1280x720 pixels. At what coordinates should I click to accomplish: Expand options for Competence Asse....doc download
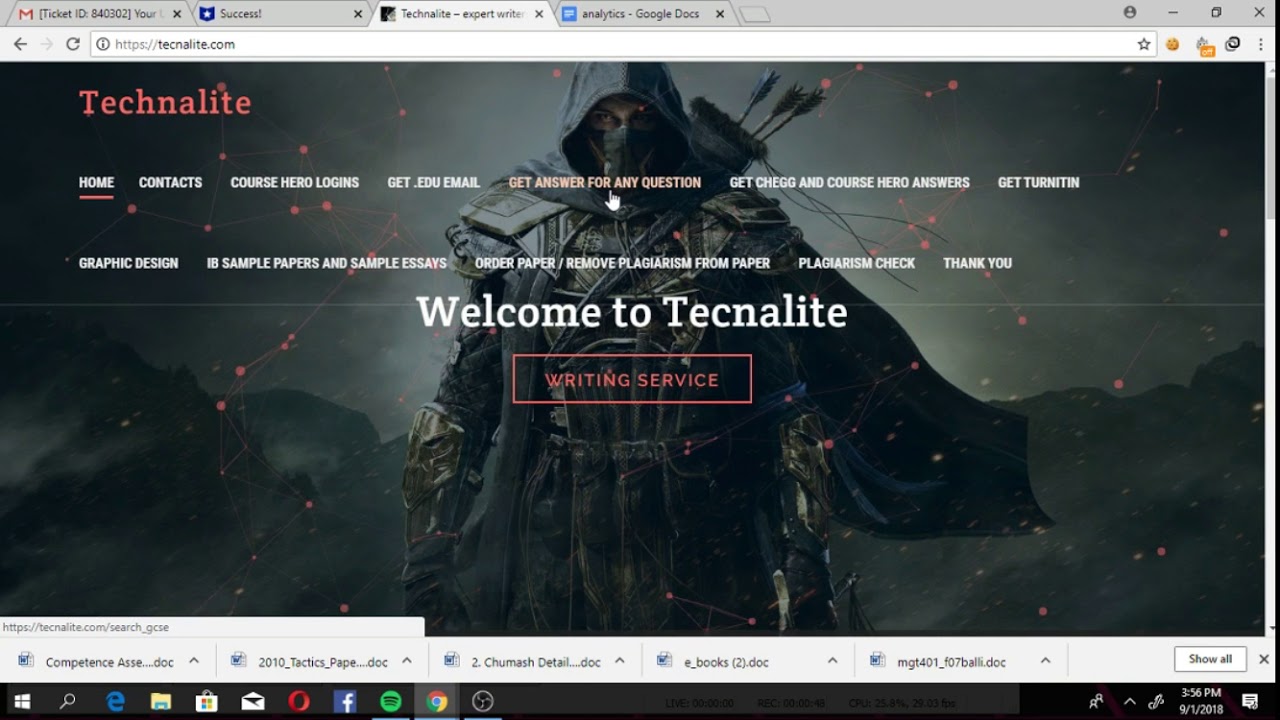tap(194, 660)
